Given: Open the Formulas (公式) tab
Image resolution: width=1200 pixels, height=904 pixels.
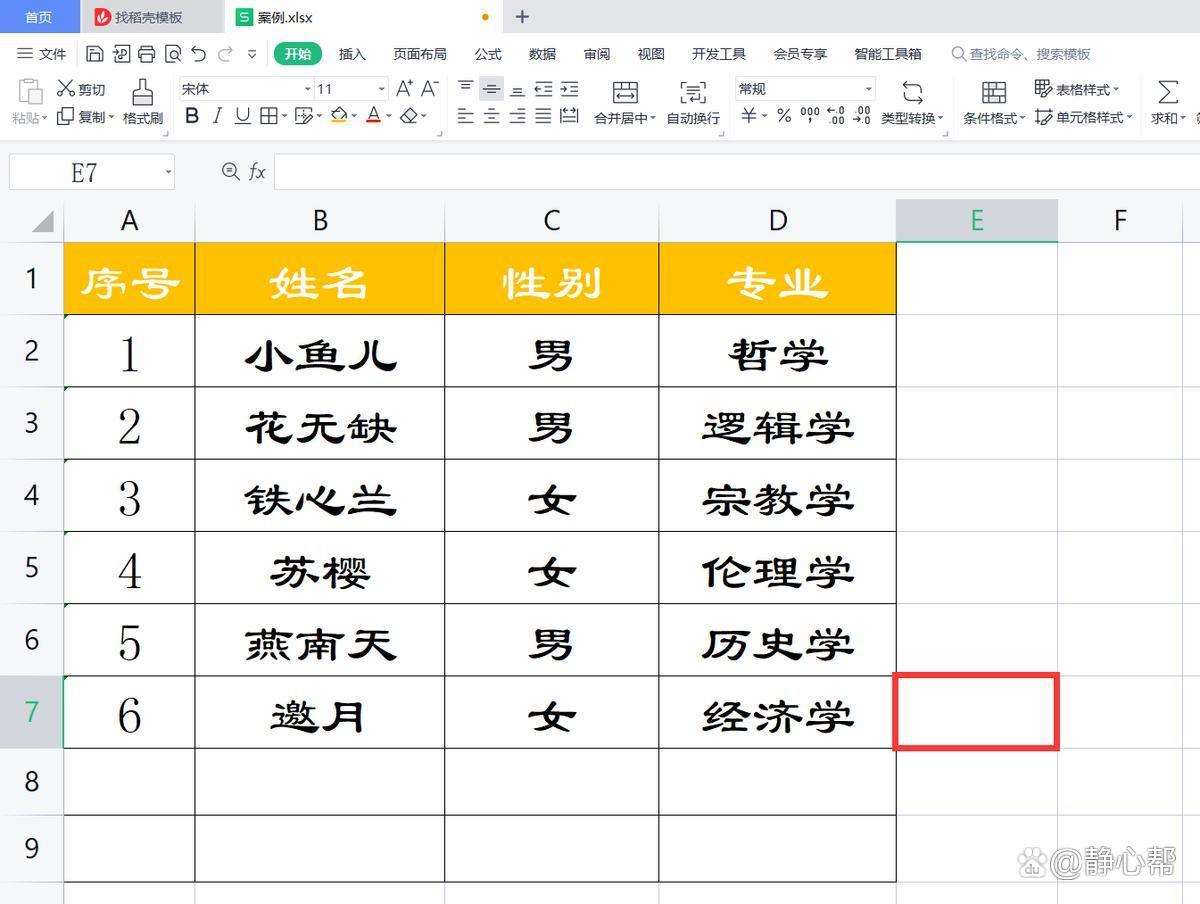Looking at the screenshot, I should (488, 54).
